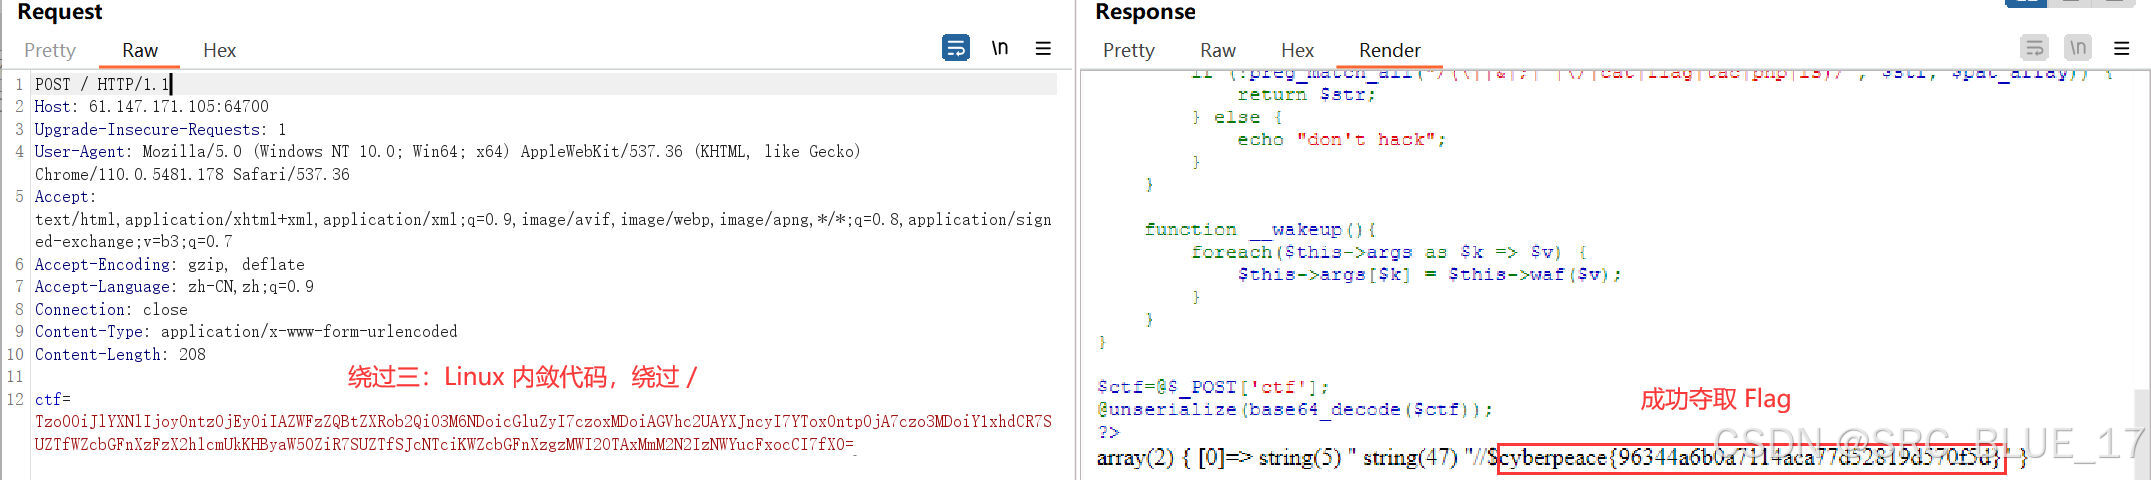Click the Accept-Language zh-CN header line
Viewport: 2151px width, 480px height.
(x=174, y=286)
